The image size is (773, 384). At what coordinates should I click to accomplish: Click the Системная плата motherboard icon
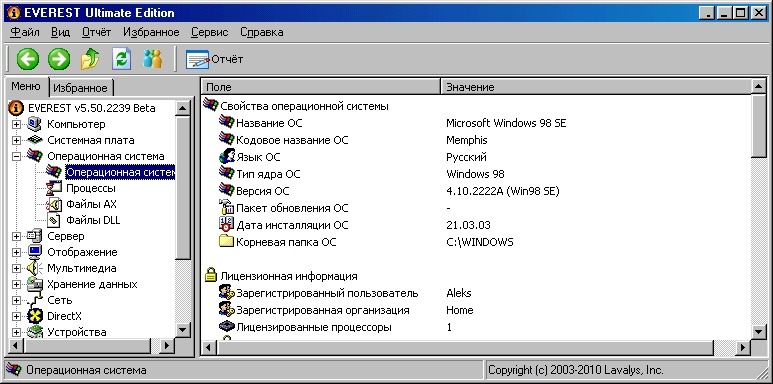point(35,140)
